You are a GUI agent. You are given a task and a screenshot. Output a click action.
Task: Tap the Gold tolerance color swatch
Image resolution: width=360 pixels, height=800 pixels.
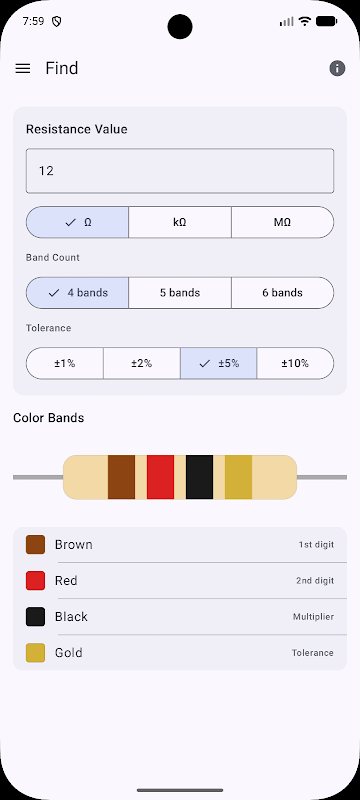pyautogui.click(x=35, y=653)
